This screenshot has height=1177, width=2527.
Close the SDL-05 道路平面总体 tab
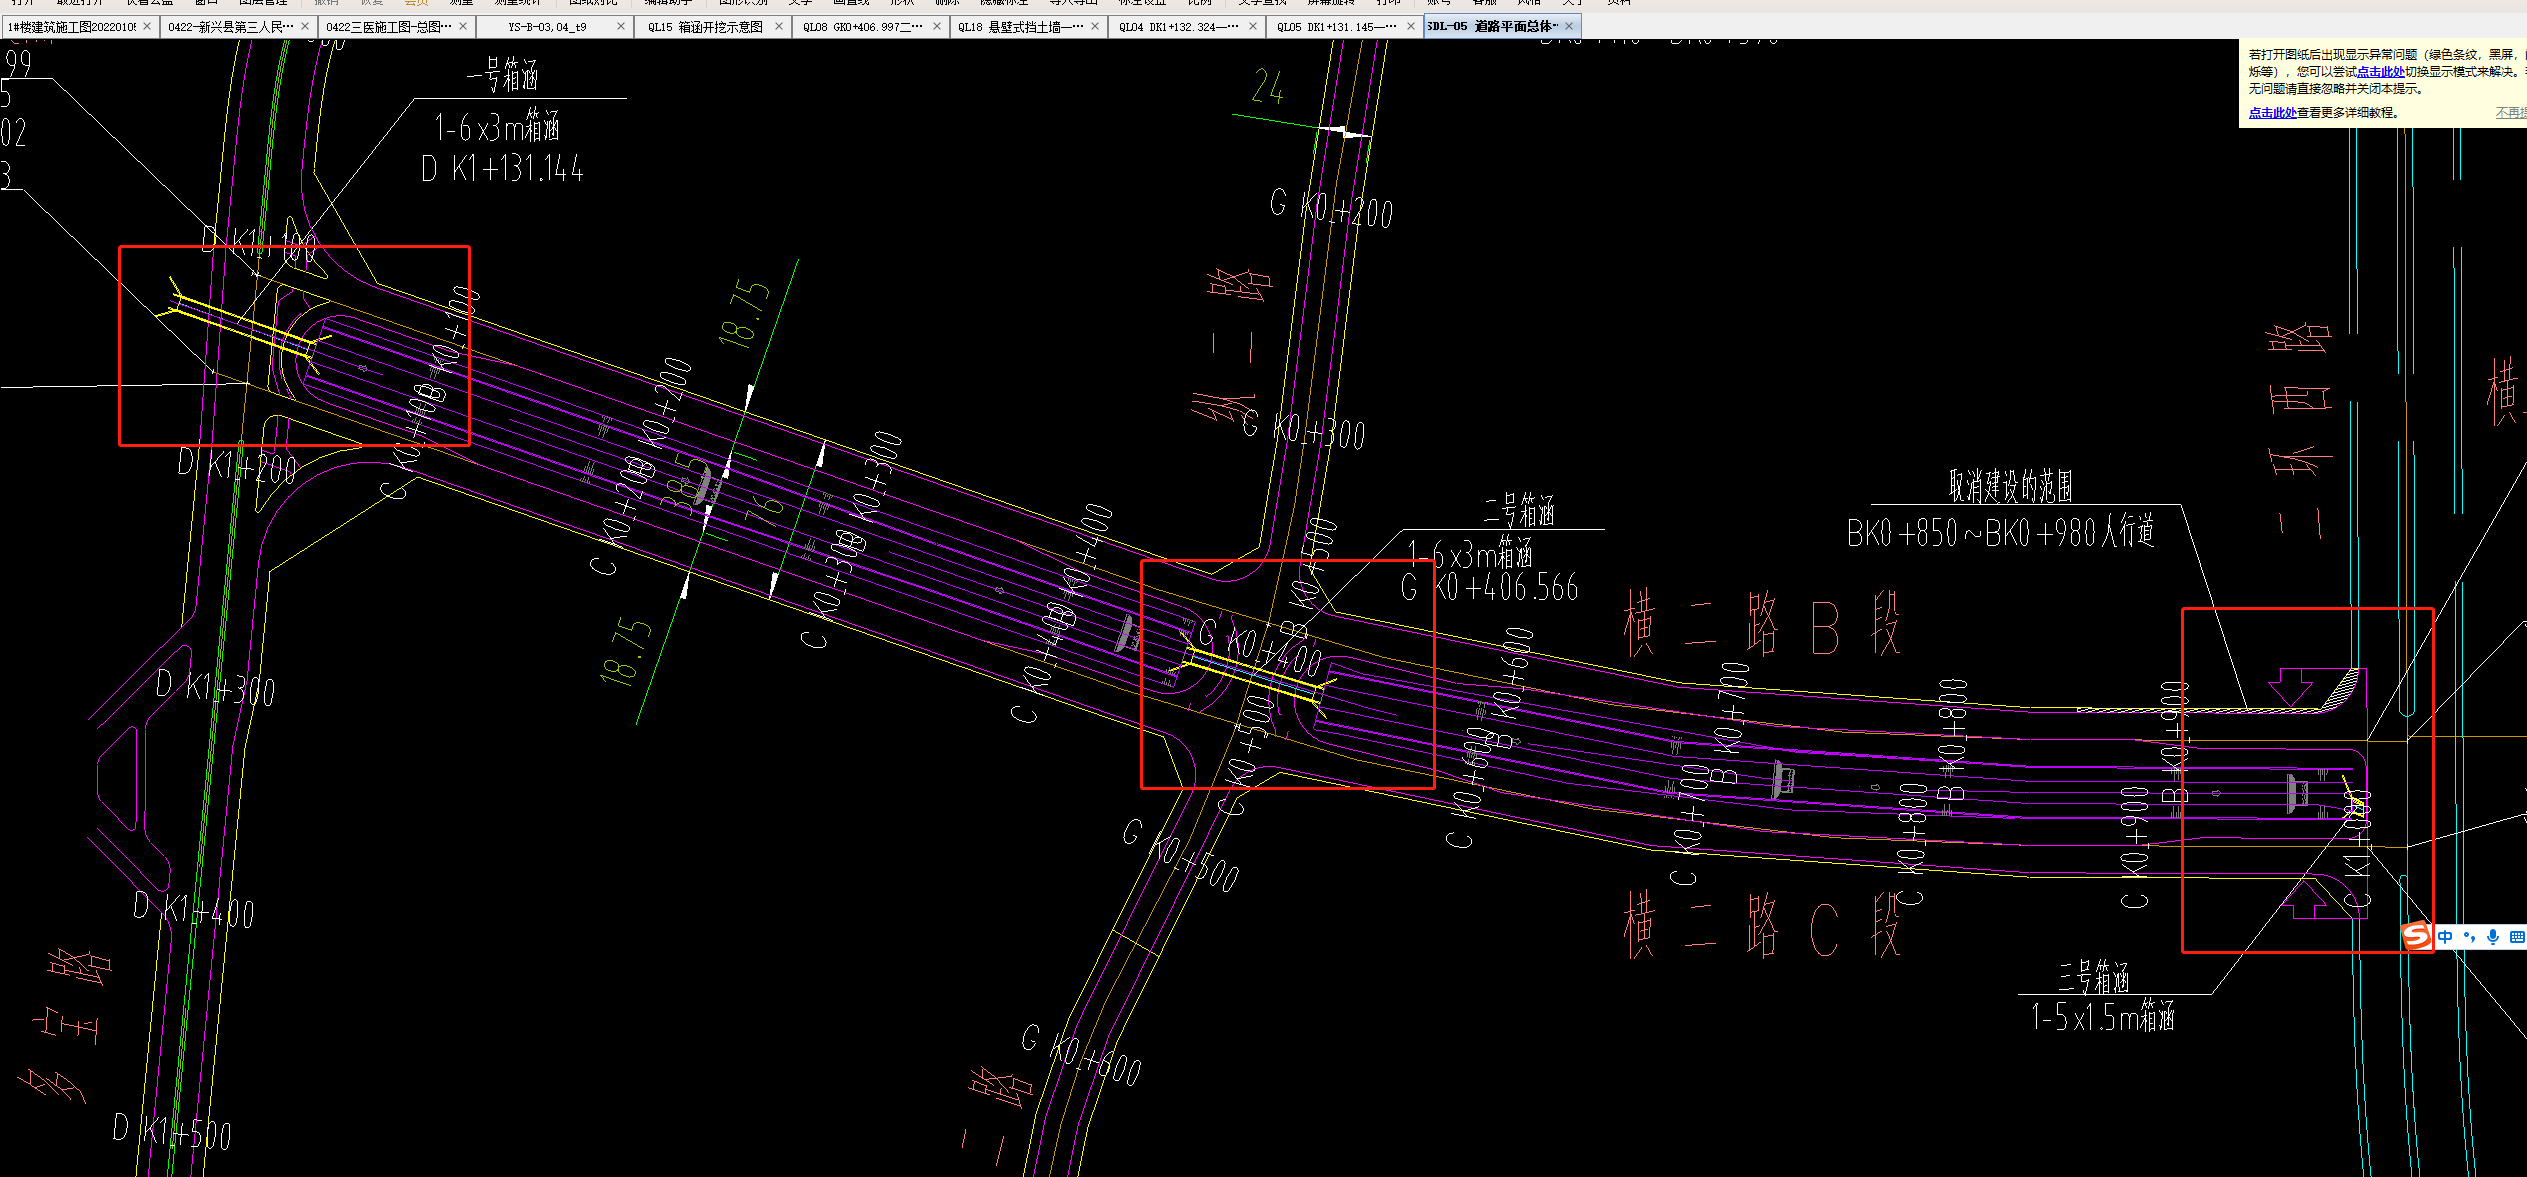tap(1569, 26)
